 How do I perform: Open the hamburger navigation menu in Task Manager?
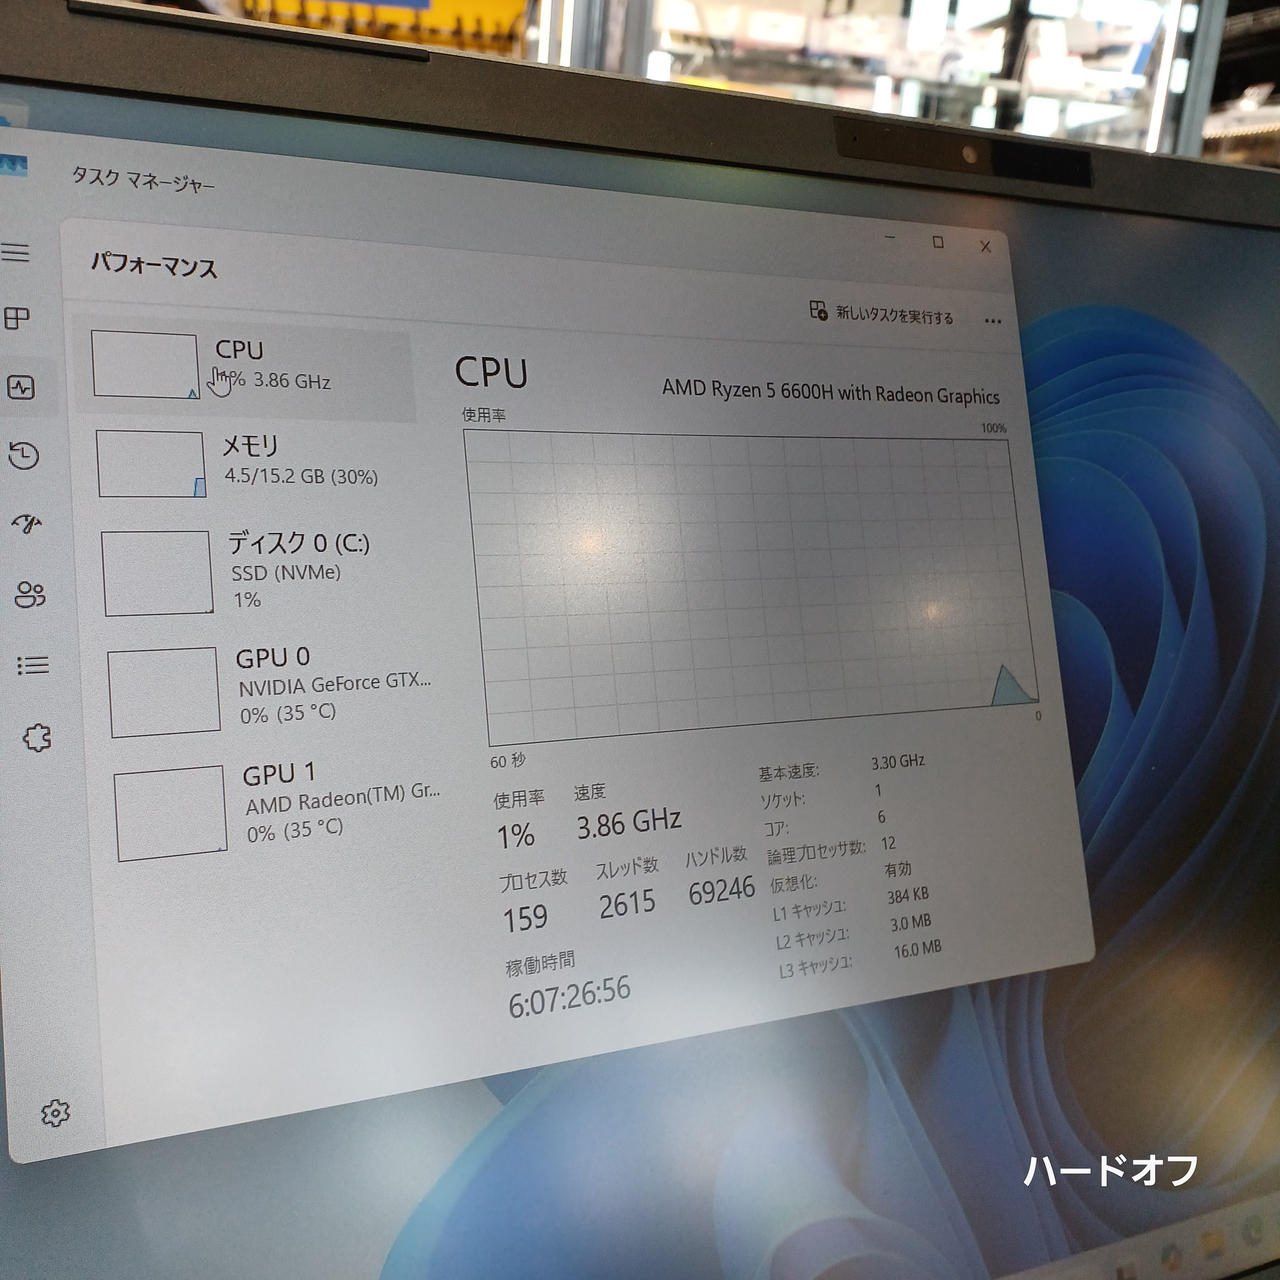(x=15, y=252)
